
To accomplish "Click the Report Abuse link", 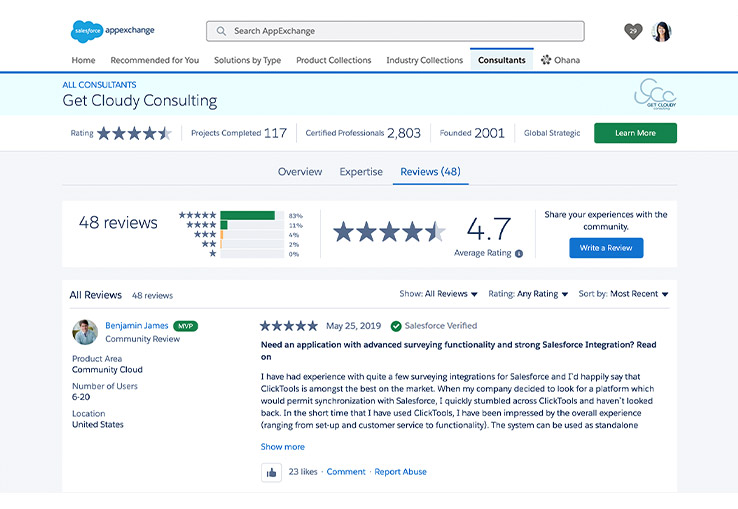I will pyautogui.click(x=401, y=472).
